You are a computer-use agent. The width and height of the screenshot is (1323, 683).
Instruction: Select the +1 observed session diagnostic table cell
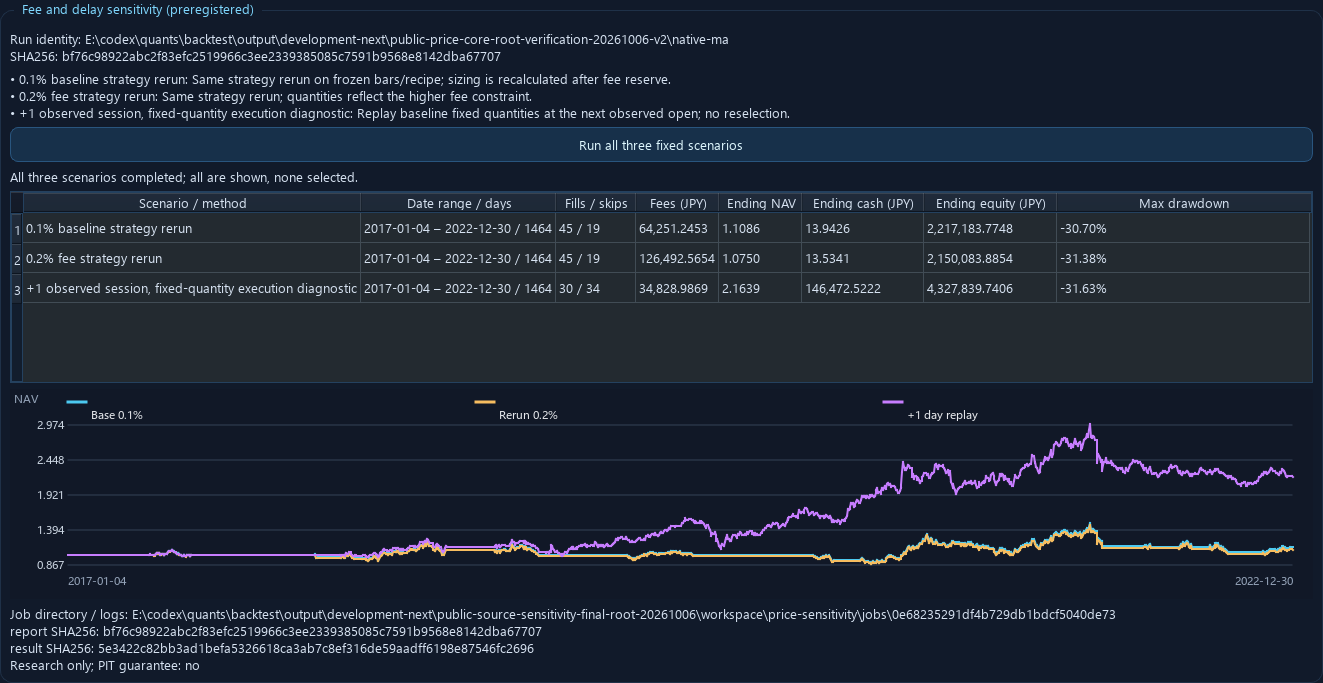[x=192, y=288]
